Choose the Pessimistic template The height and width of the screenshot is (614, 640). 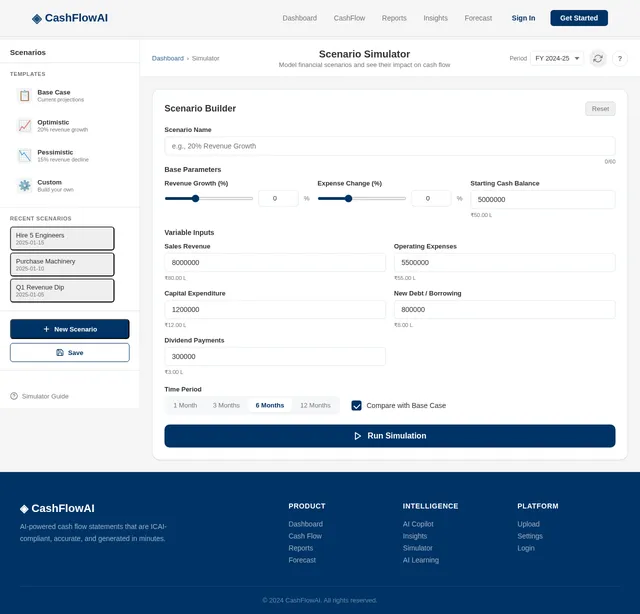[69, 156]
